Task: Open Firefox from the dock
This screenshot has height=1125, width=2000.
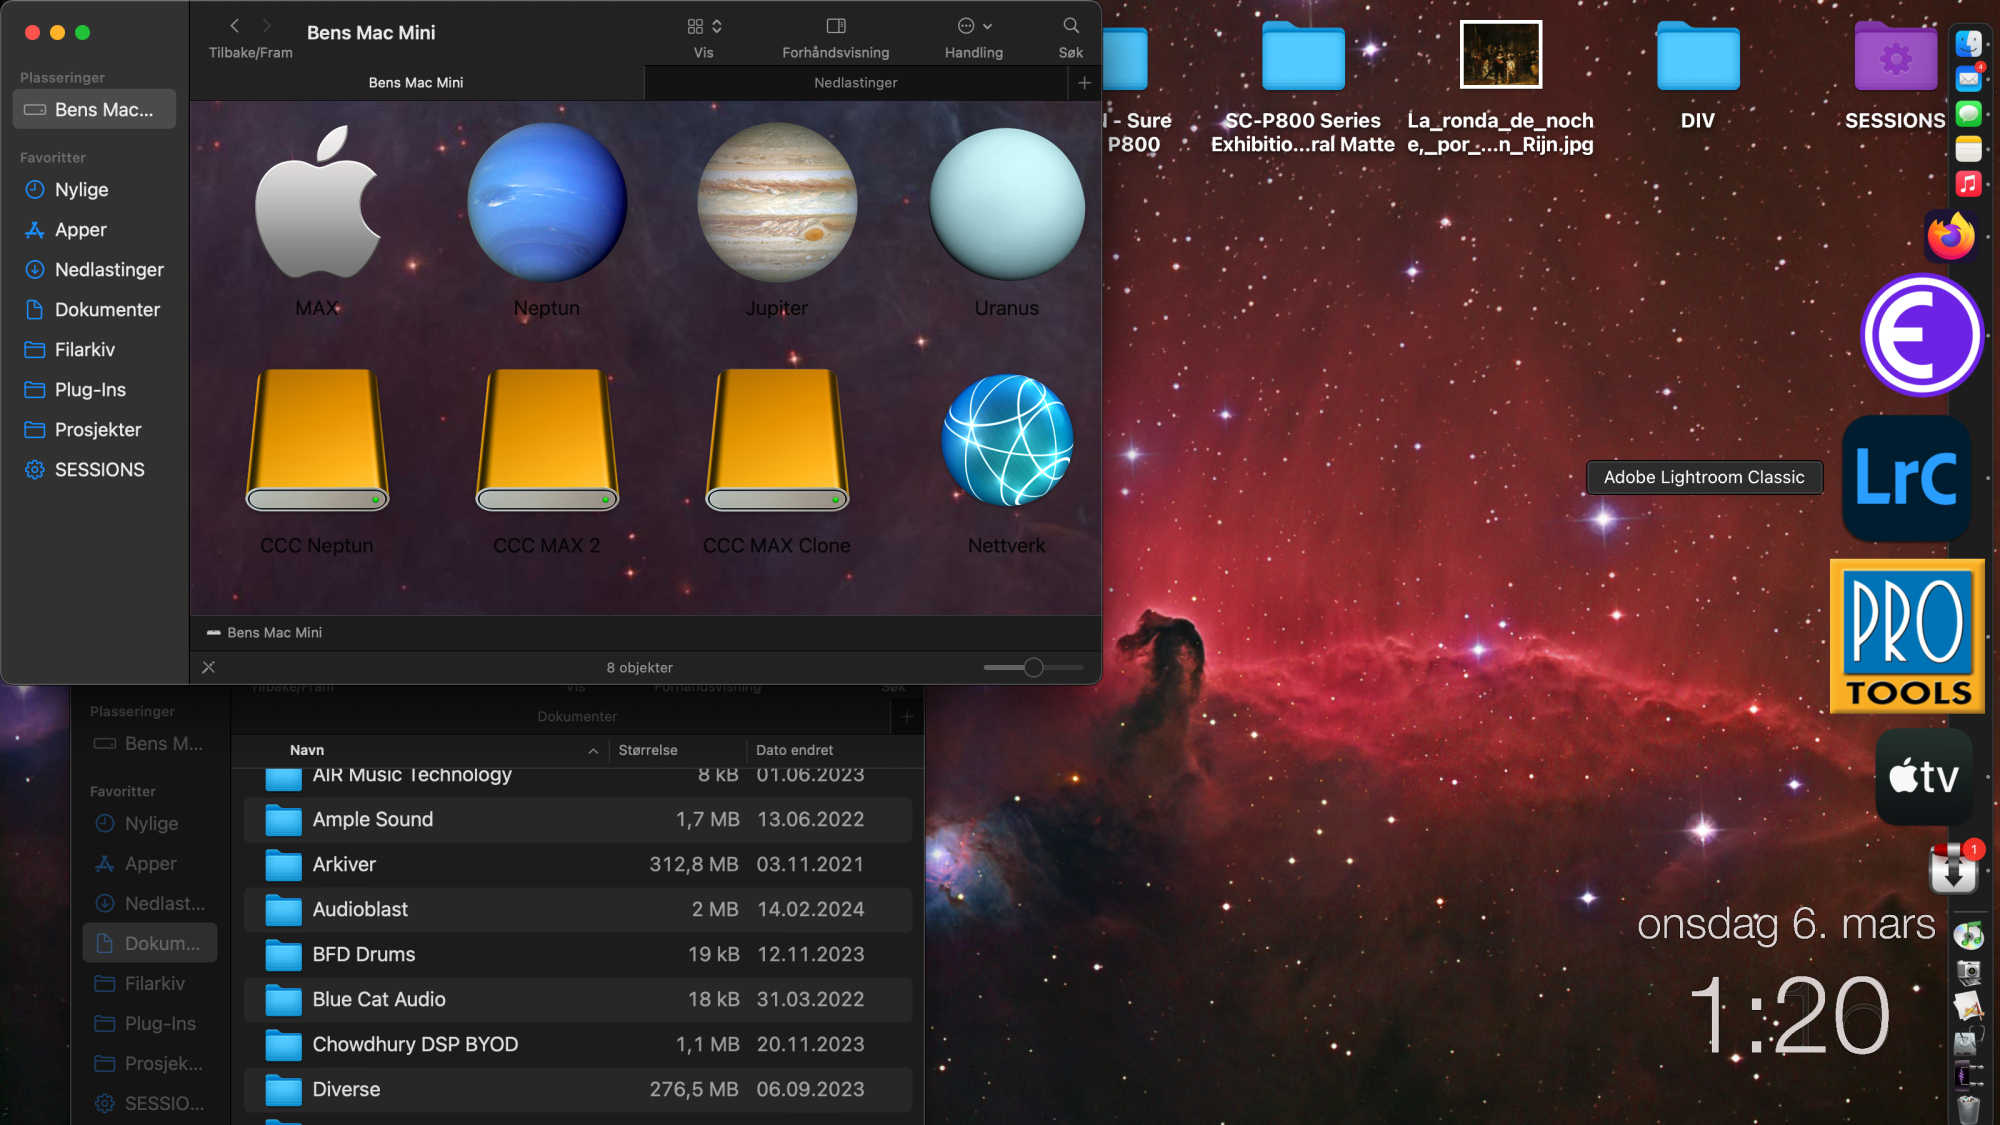Action: (1950, 237)
